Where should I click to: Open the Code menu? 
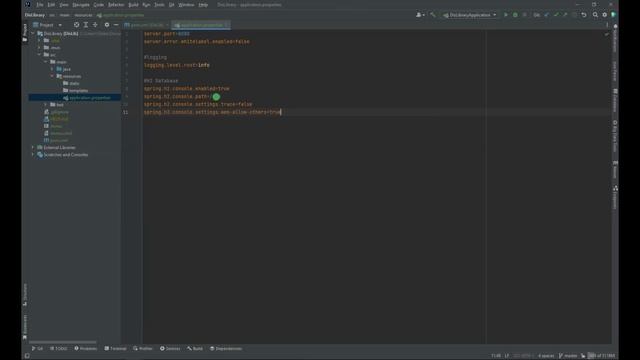[99, 5]
